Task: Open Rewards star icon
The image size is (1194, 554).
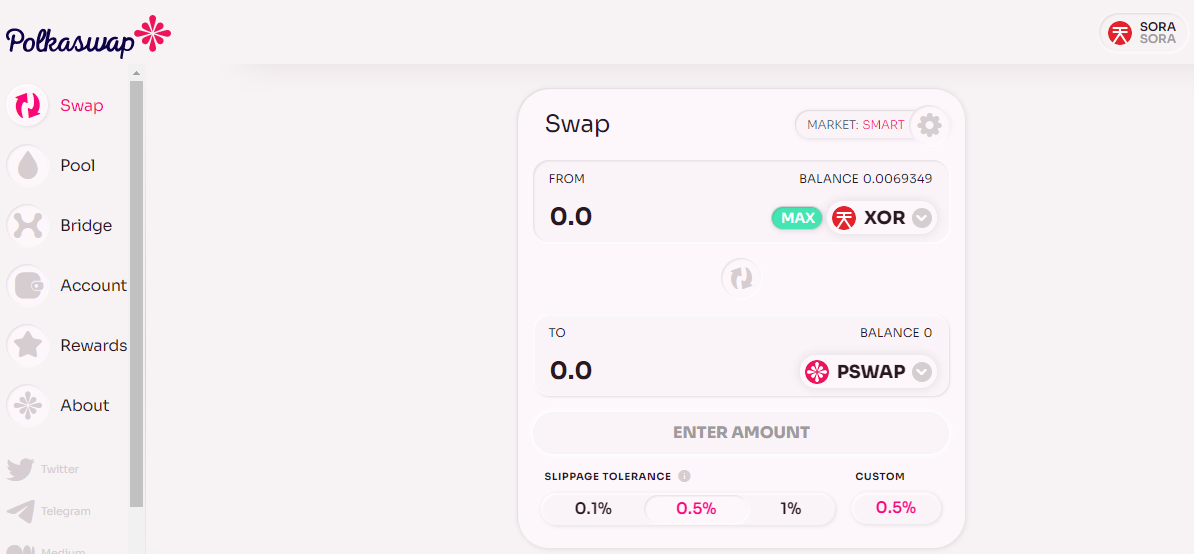Action: tap(28, 345)
